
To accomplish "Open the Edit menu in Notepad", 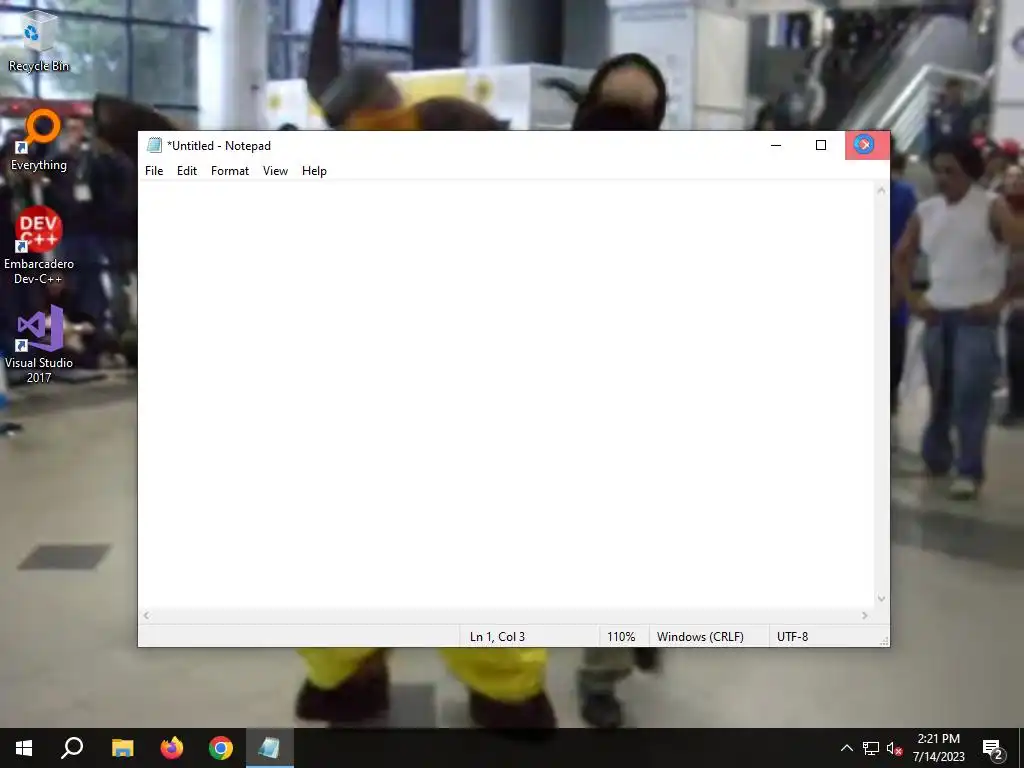I will point(187,170).
